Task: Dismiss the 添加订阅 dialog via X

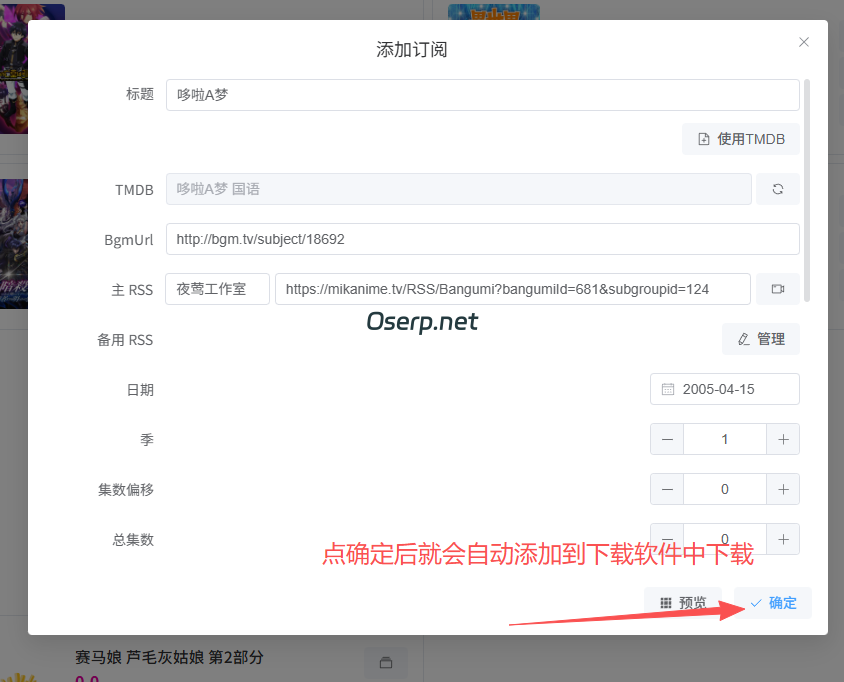Action: click(x=803, y=42)
